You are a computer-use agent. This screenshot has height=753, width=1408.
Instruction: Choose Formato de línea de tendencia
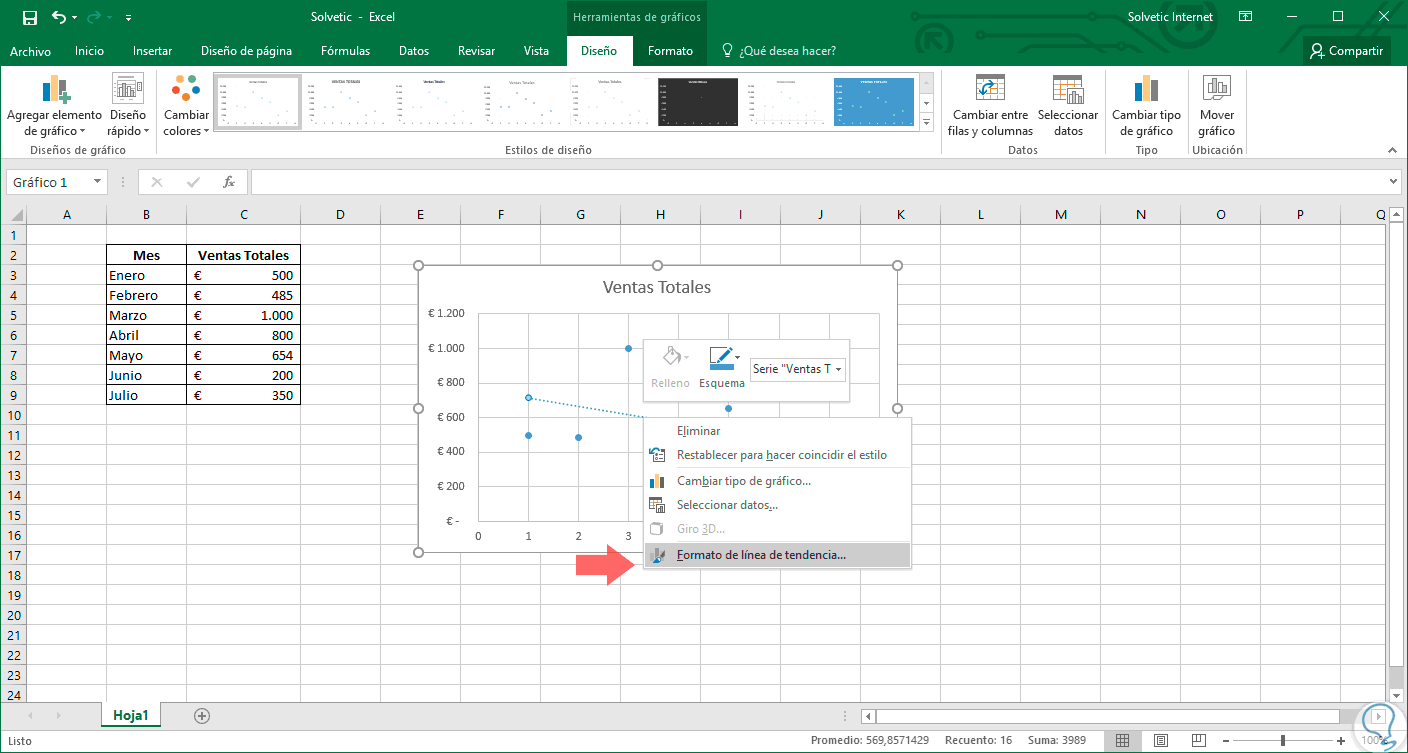click(760, 555)
